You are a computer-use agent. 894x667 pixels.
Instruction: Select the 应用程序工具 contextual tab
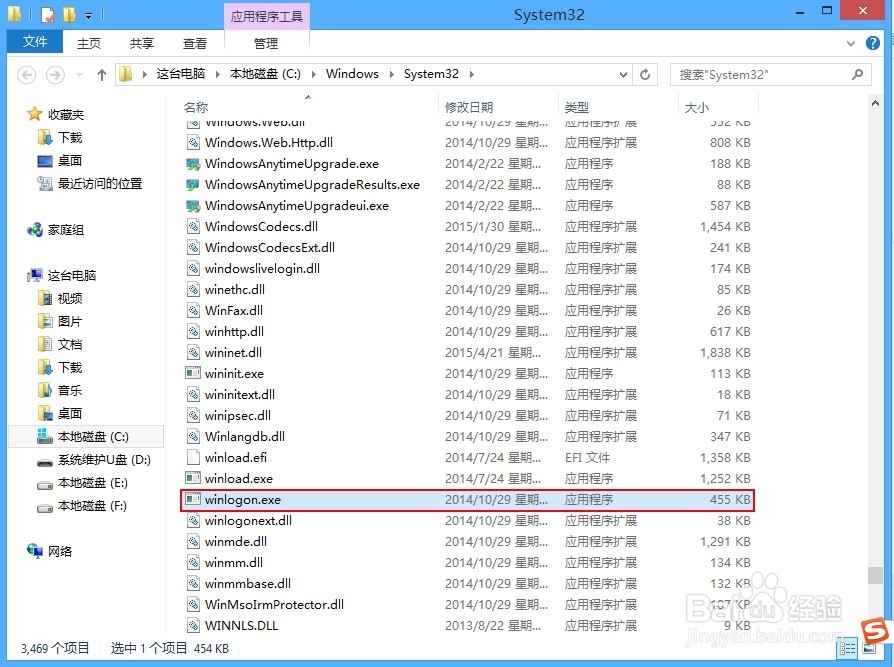pos(266,17)
